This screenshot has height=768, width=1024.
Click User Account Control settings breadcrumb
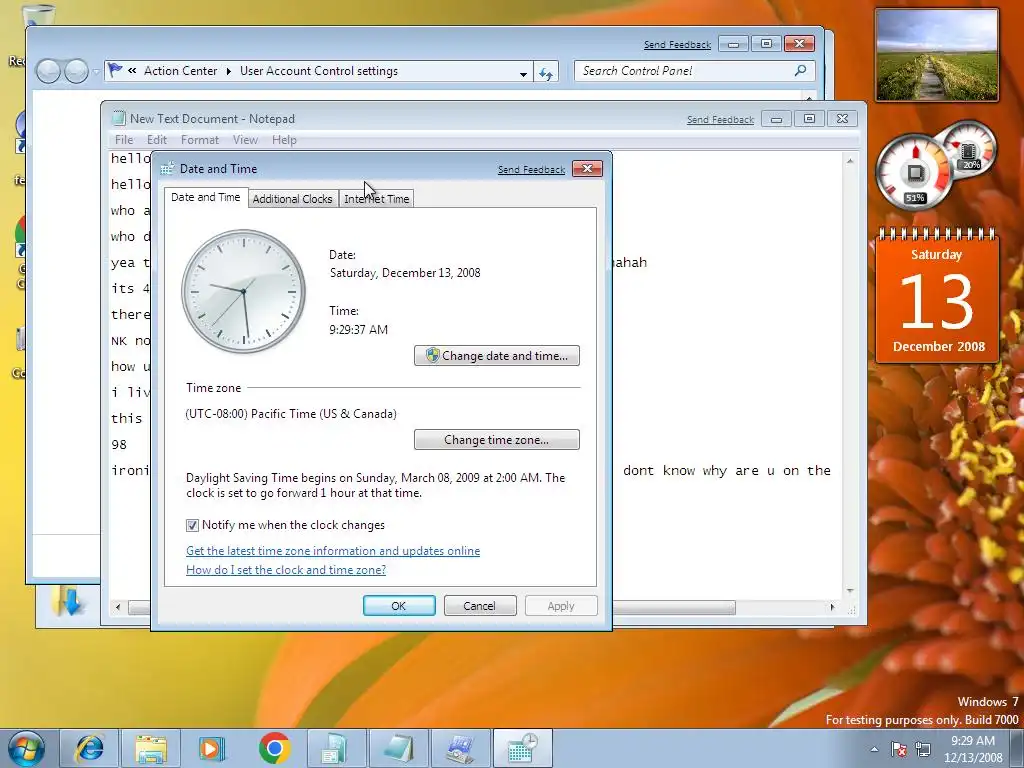coord(319,71)
